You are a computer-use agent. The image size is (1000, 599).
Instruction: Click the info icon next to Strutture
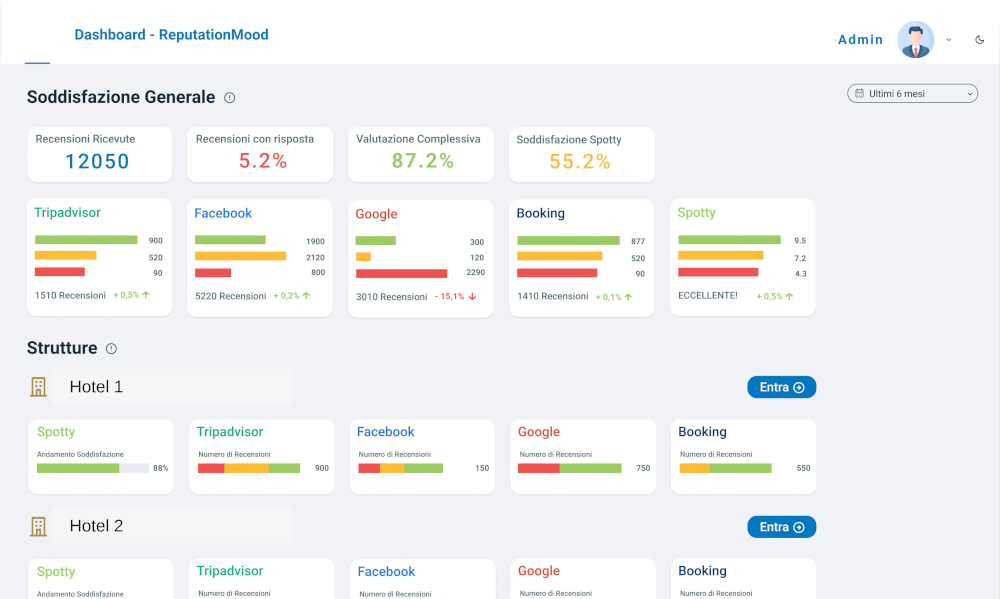click(111, 349)
